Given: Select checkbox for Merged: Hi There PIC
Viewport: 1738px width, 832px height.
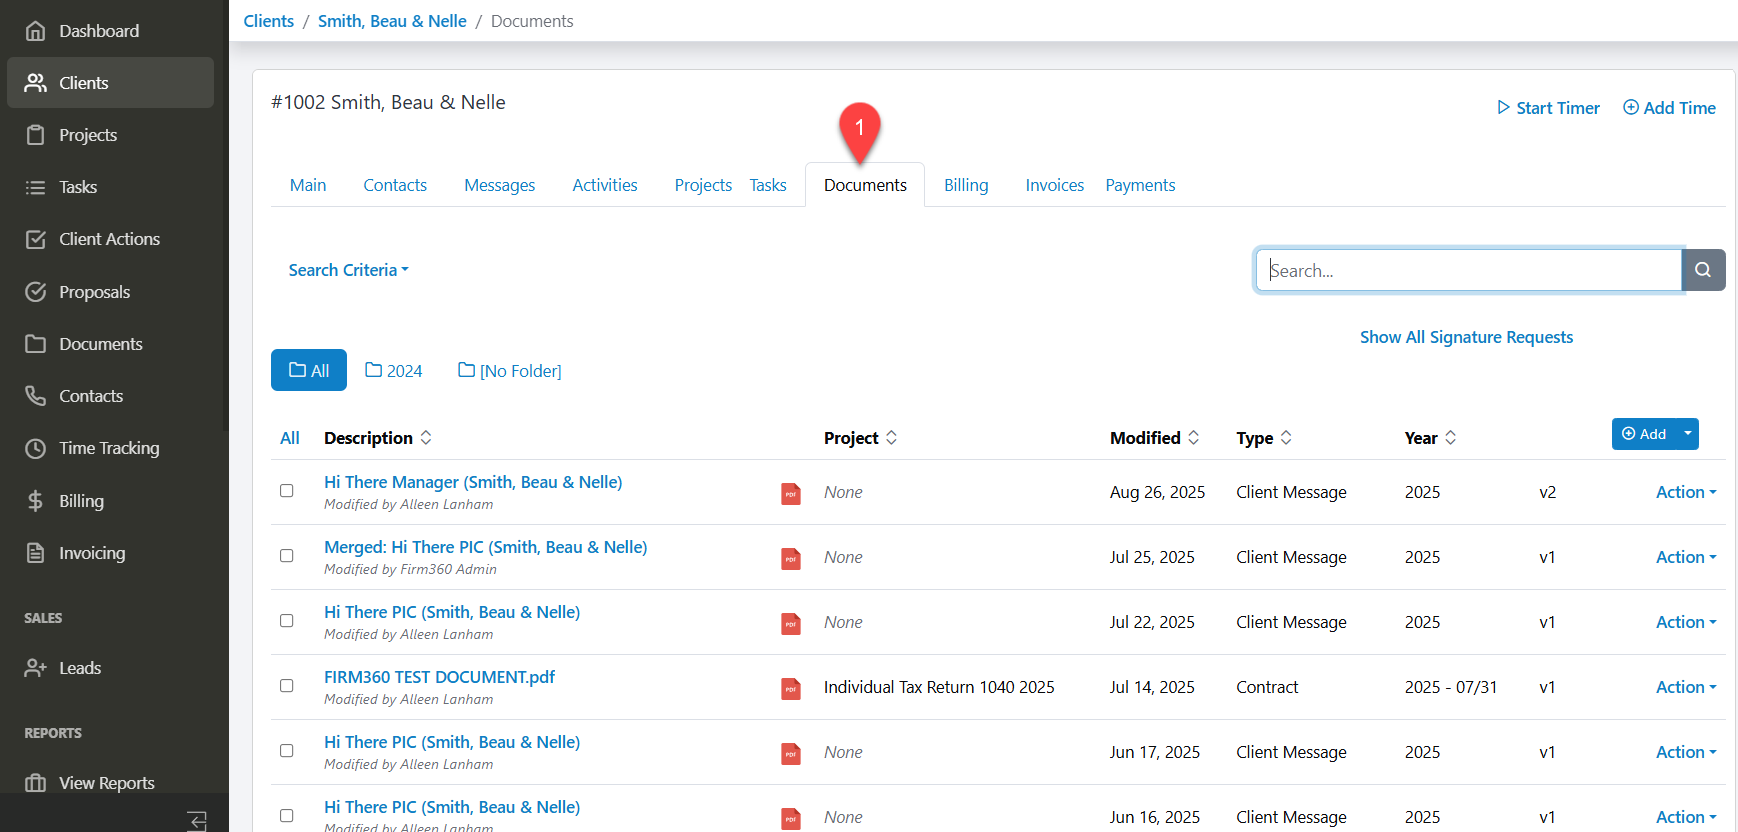Looking at the screenshot, I should pyautogui.click(x=287, y=556).
